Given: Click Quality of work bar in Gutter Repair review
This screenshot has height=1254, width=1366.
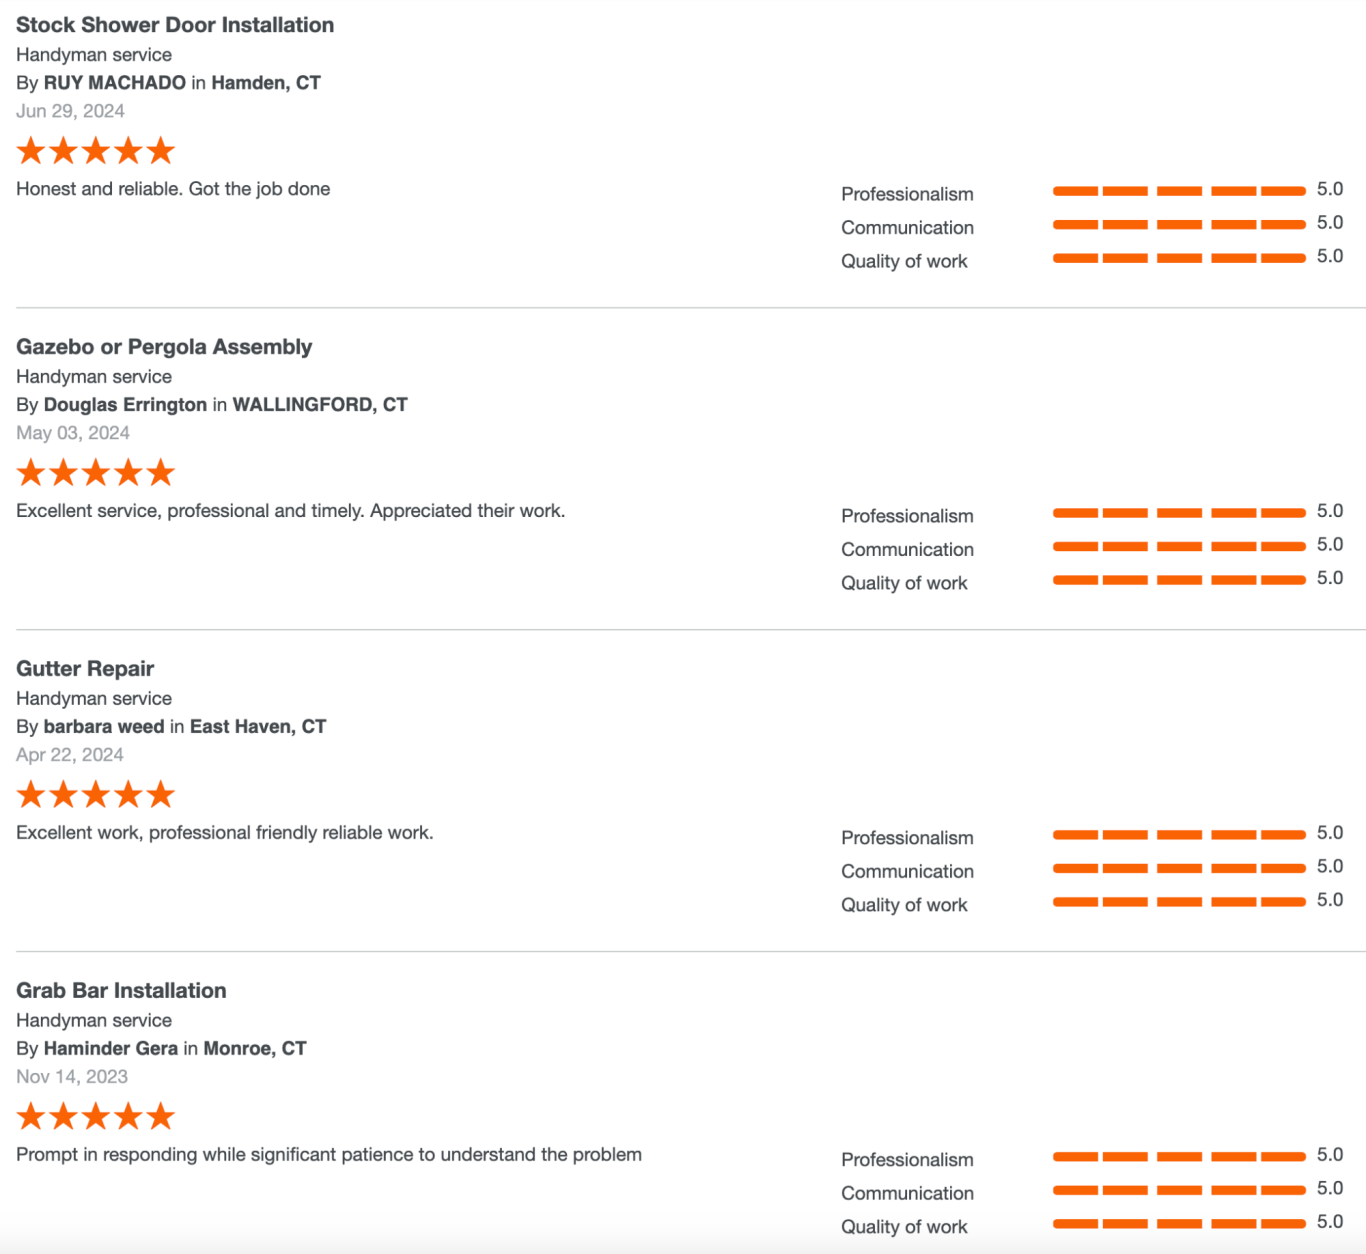Looking at the screenshot, I should point(1179,902).
